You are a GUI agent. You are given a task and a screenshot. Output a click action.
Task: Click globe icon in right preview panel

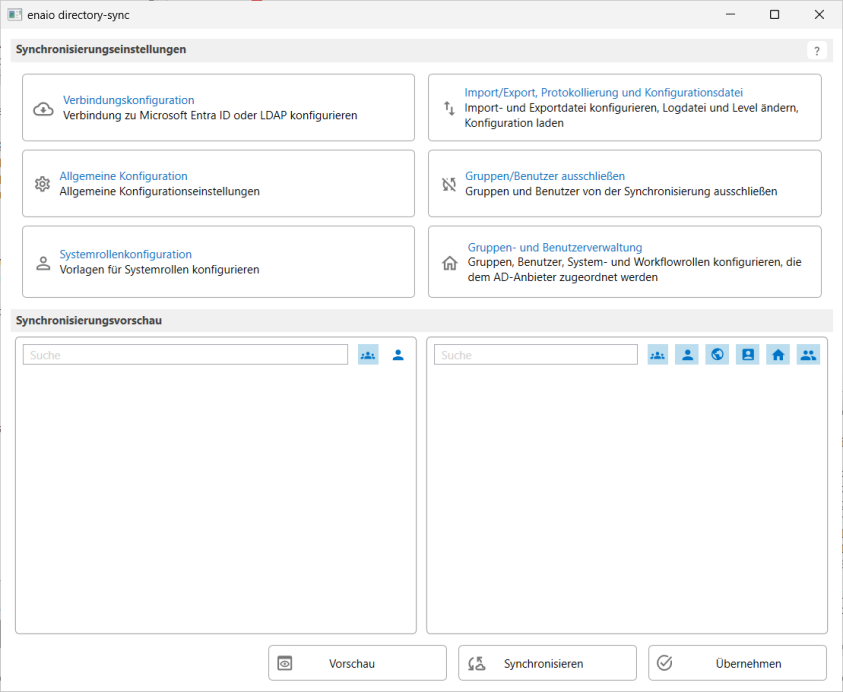click(x=717, y=355)
